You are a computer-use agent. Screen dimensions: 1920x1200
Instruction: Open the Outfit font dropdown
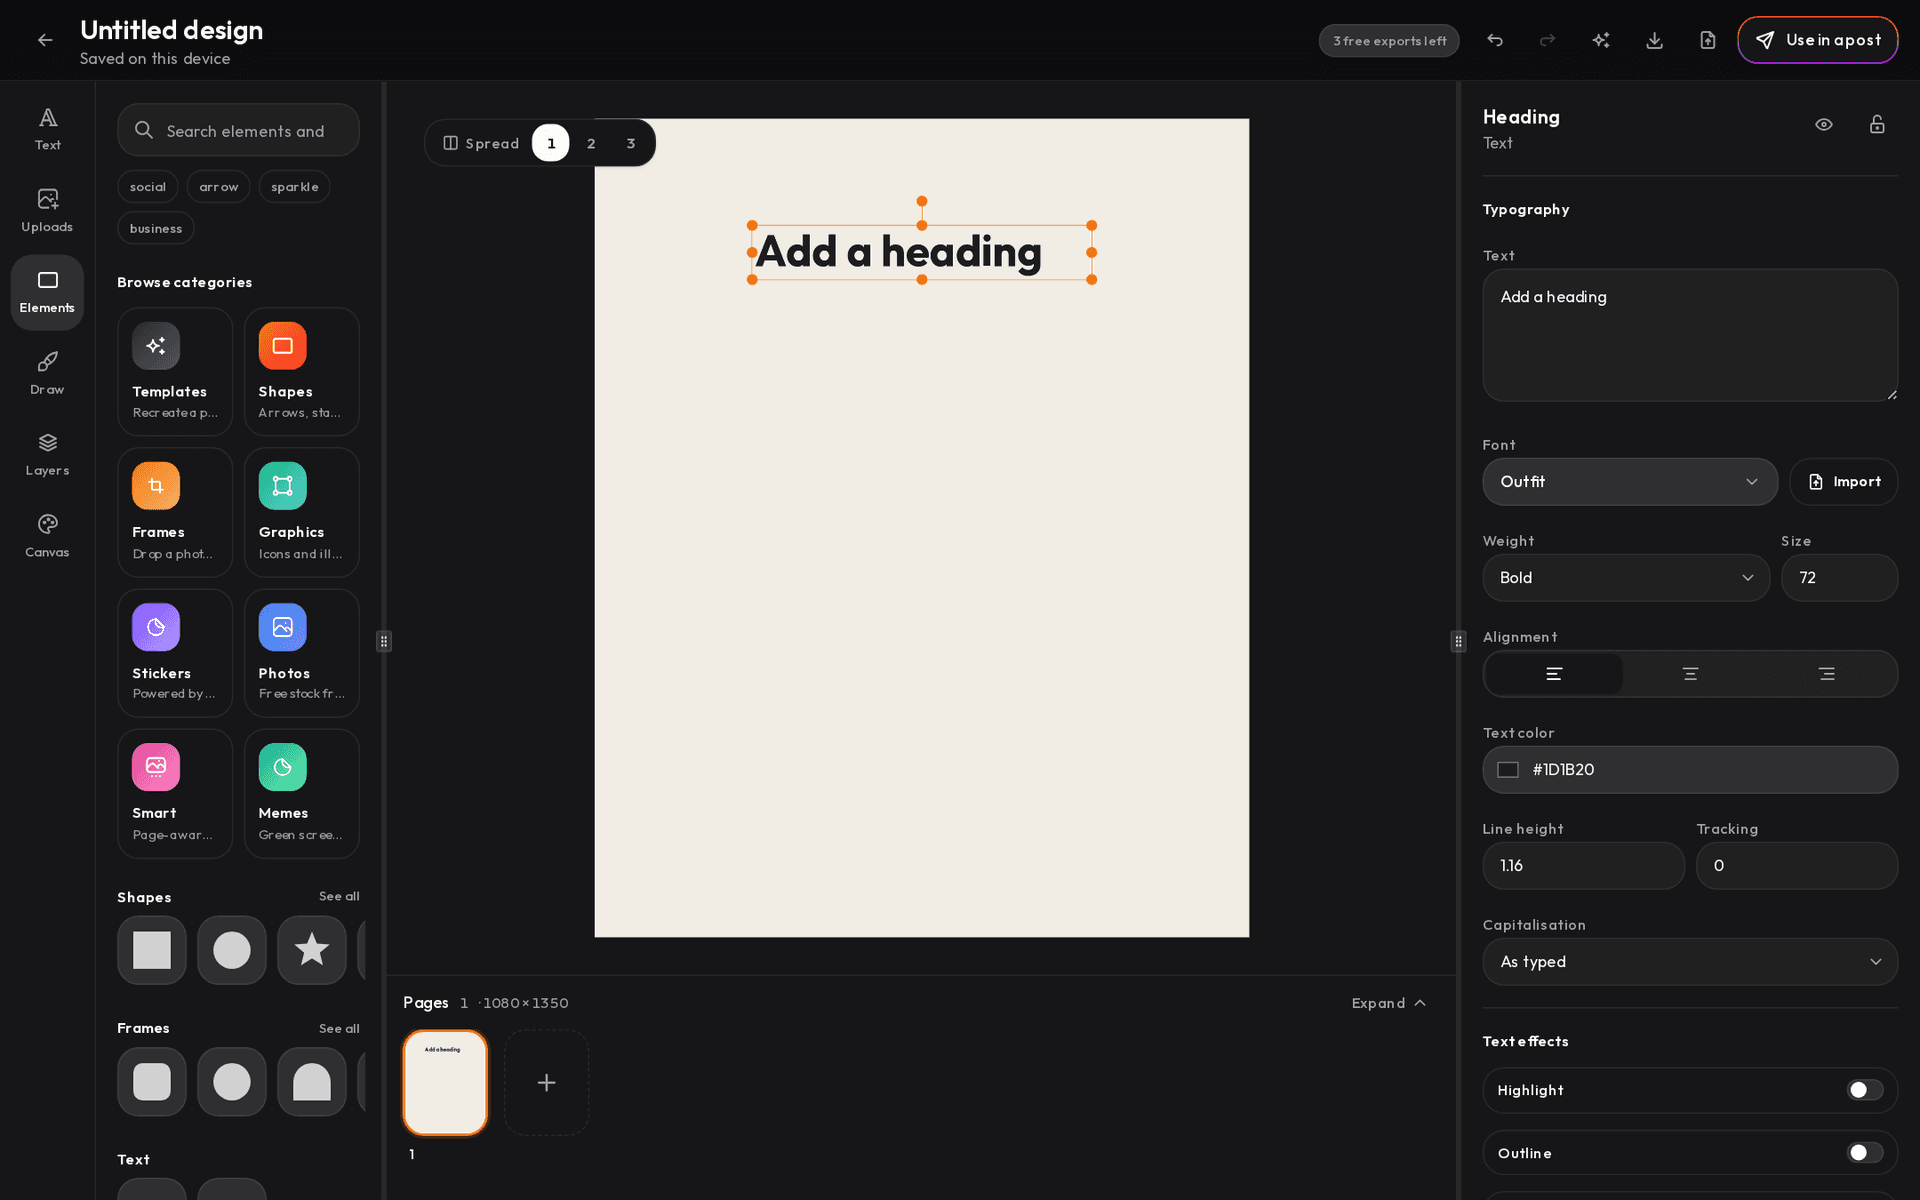pyautogui.click(x=1630, y=482)
